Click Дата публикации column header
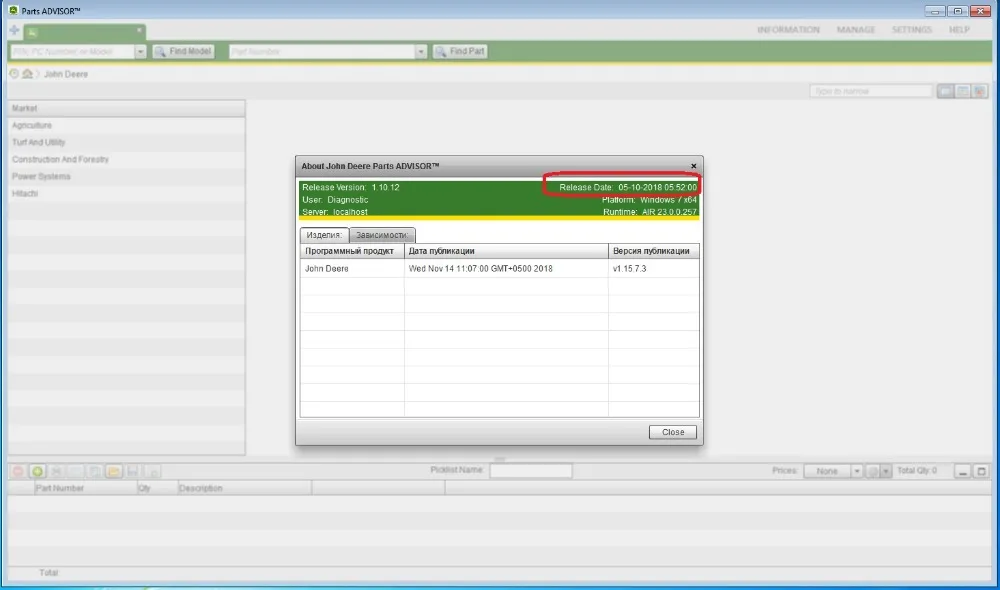This screenshot has height=590, width=1000. click(506, 251)
